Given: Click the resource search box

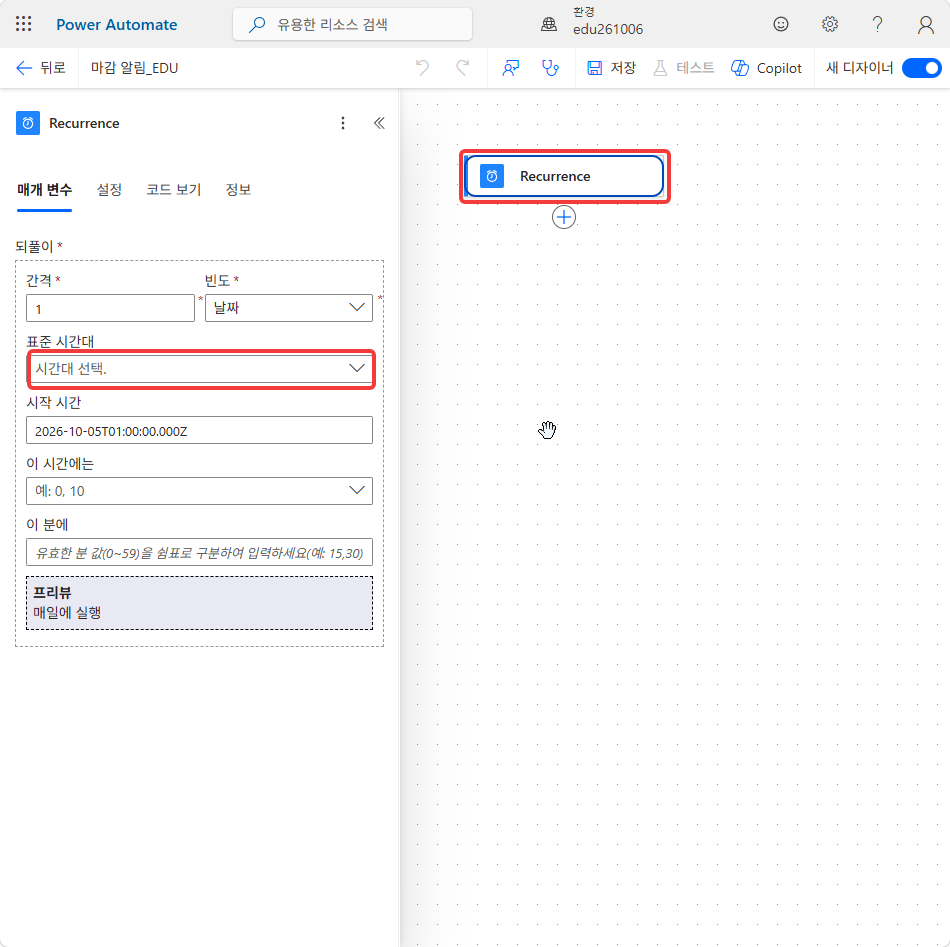Looking at the screenshot, I should coord(353,24).
